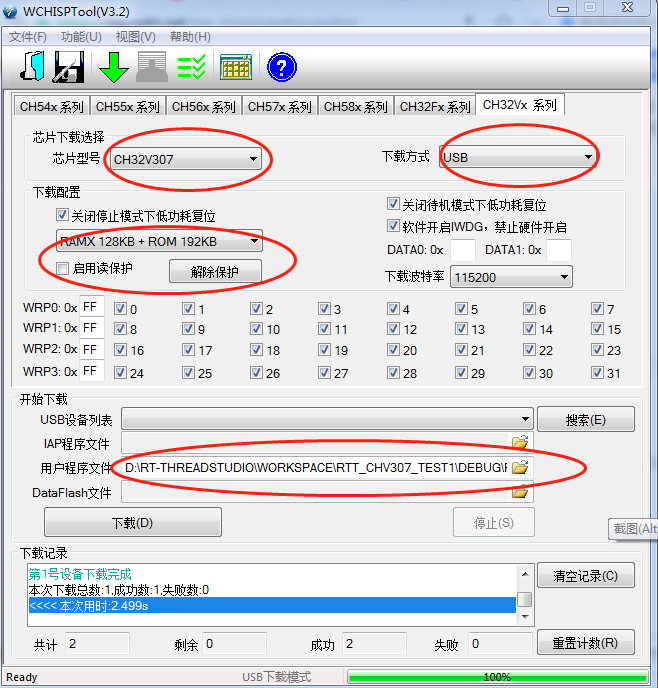The height and width of the screenshot is (688, 658).
Task: Click the 搜索(E) button
Action: click(x=586, y=419)
